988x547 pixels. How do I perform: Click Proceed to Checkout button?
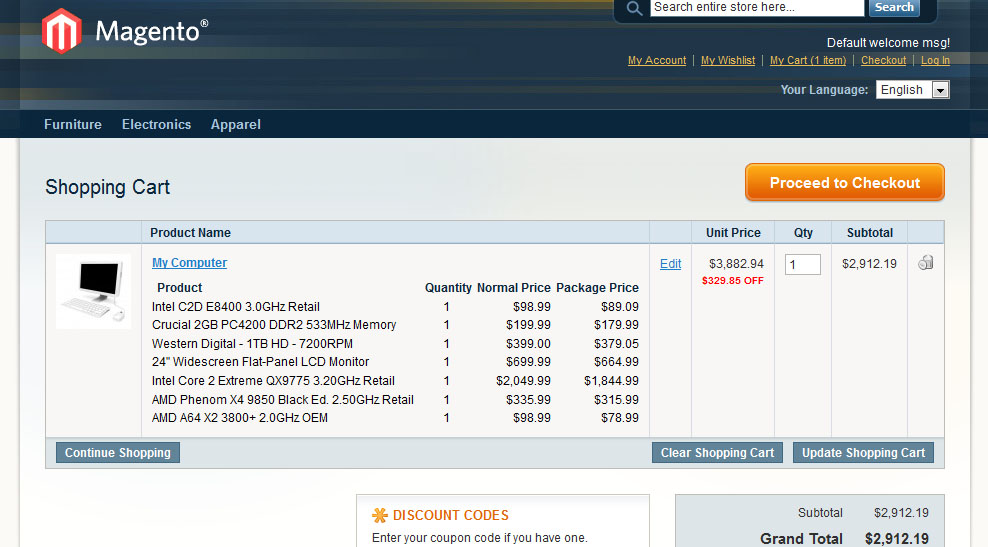pyautogui.click(x=844, y=183)
